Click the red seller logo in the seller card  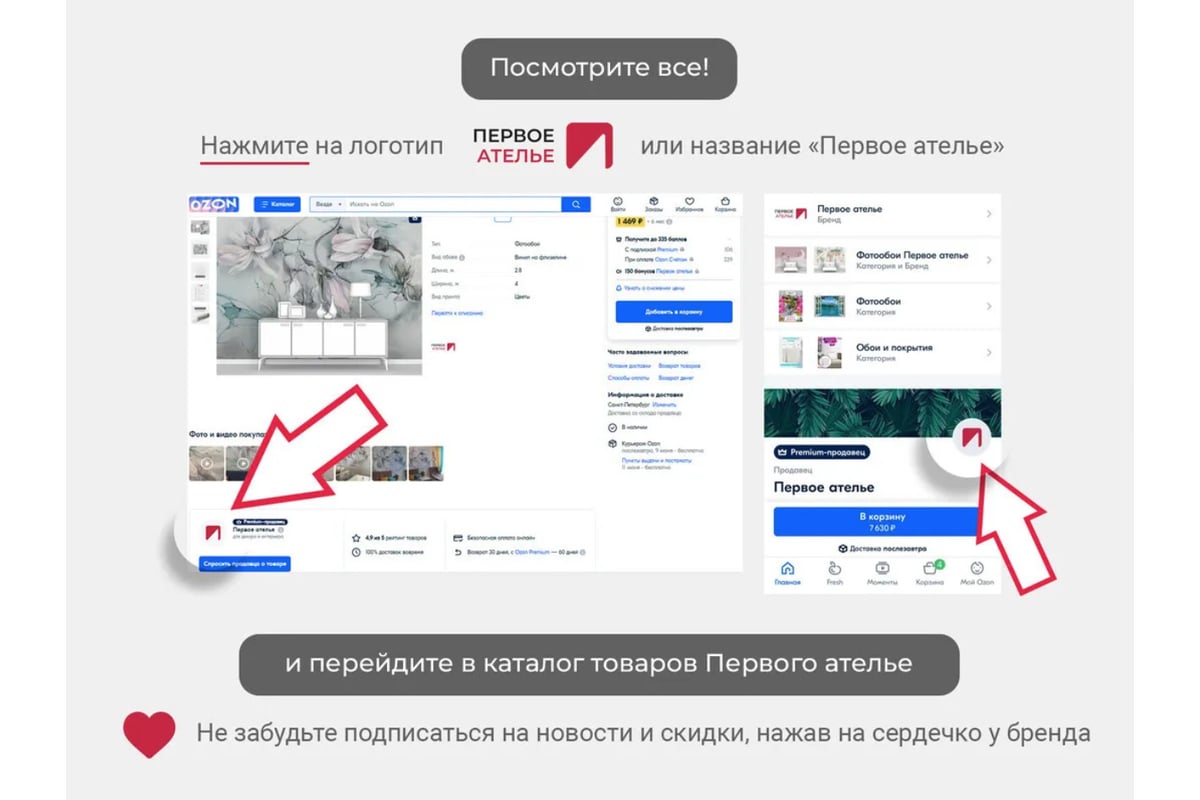tap(212, 533)
